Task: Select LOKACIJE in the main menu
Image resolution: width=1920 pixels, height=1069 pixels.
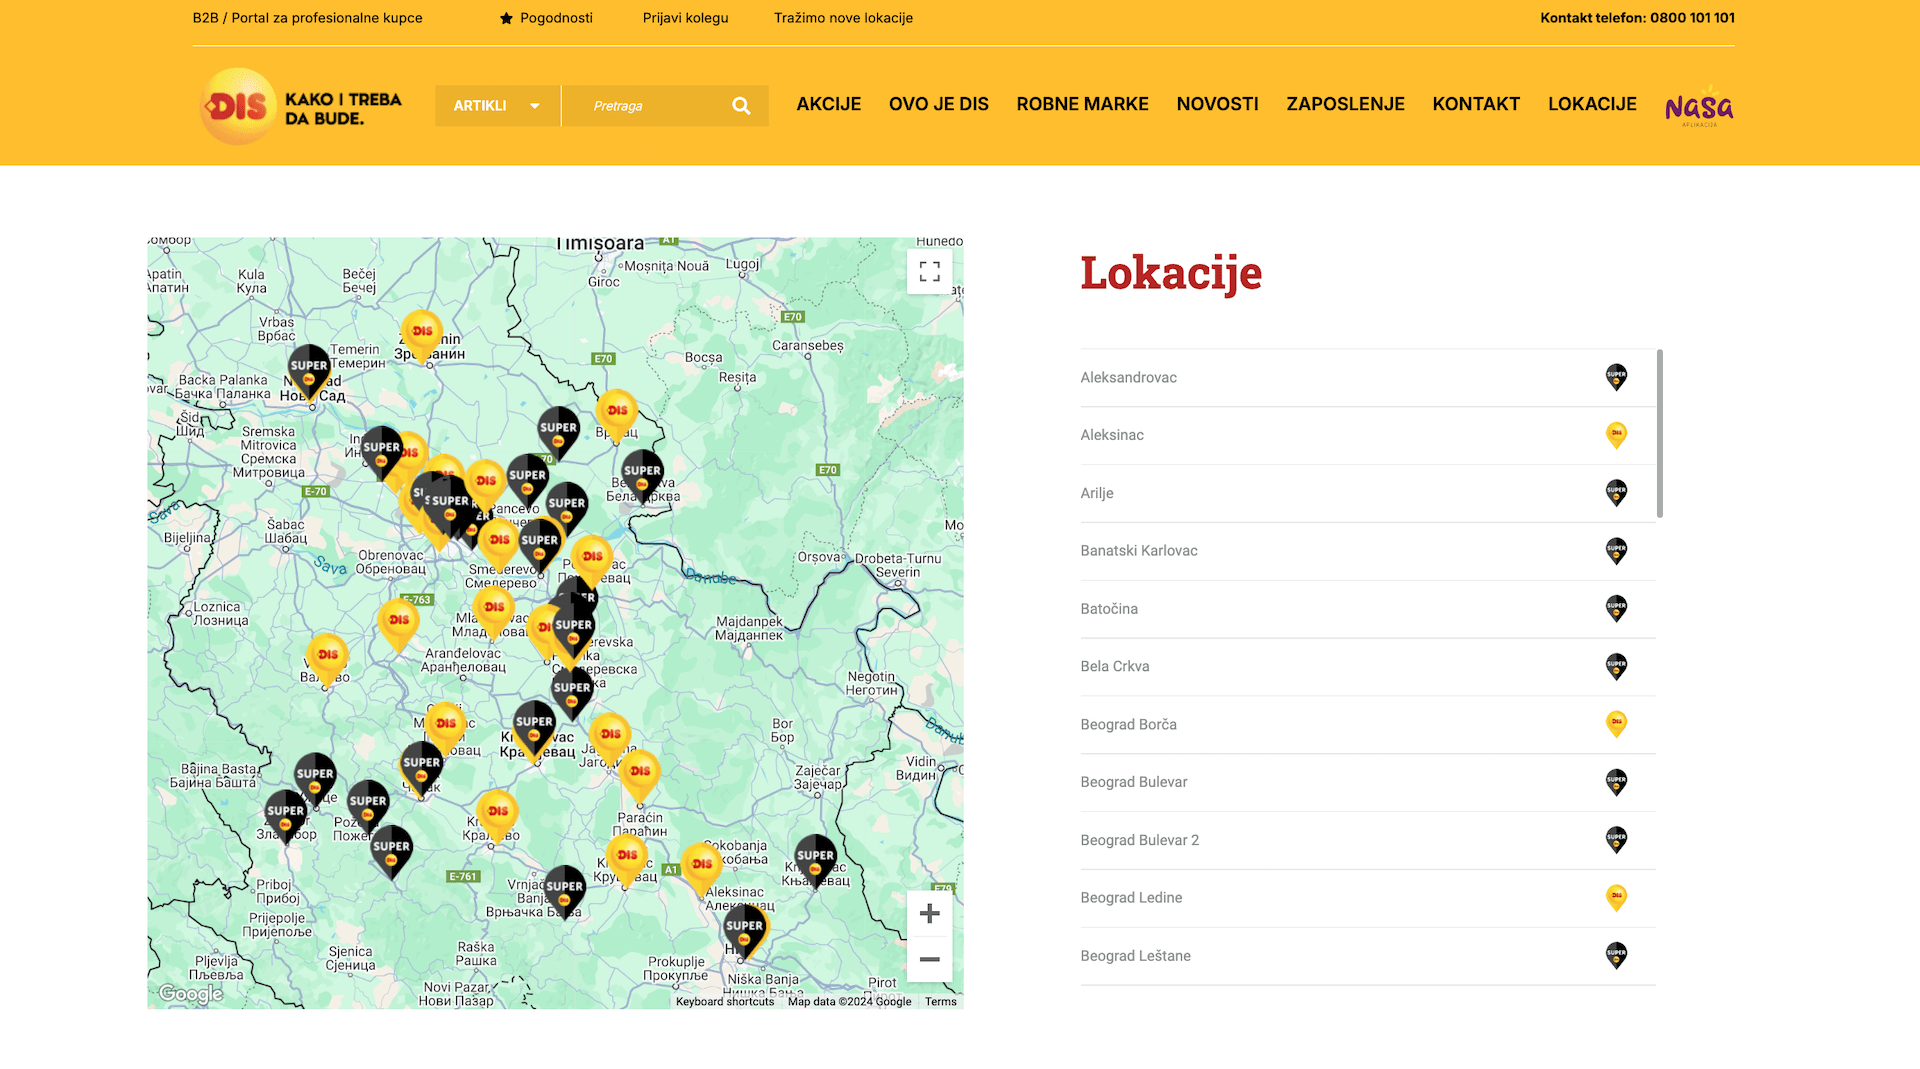Action: click(x=1592, y=104)
